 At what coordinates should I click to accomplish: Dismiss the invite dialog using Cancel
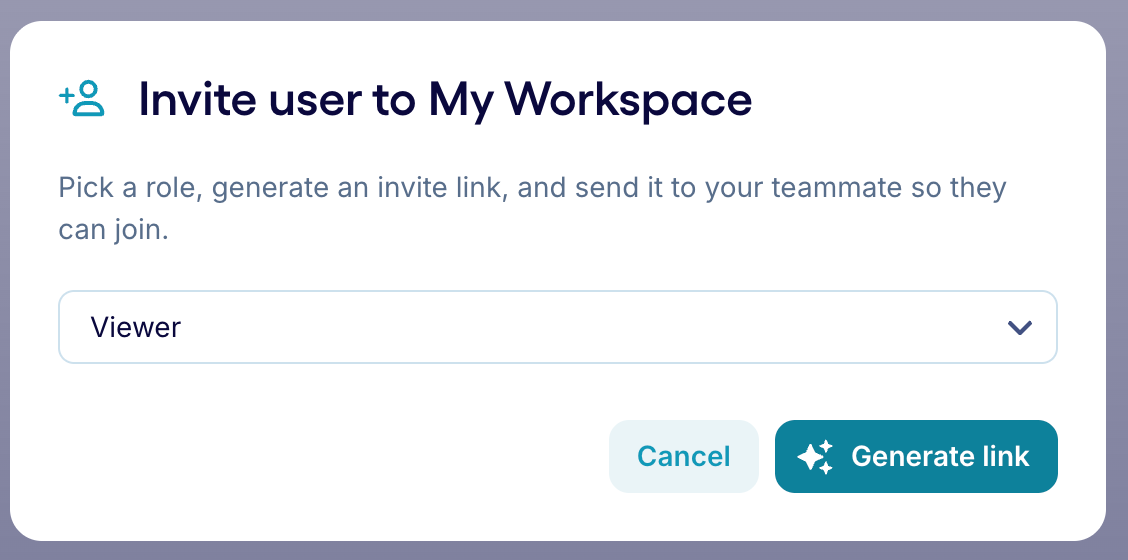[683, 457]
